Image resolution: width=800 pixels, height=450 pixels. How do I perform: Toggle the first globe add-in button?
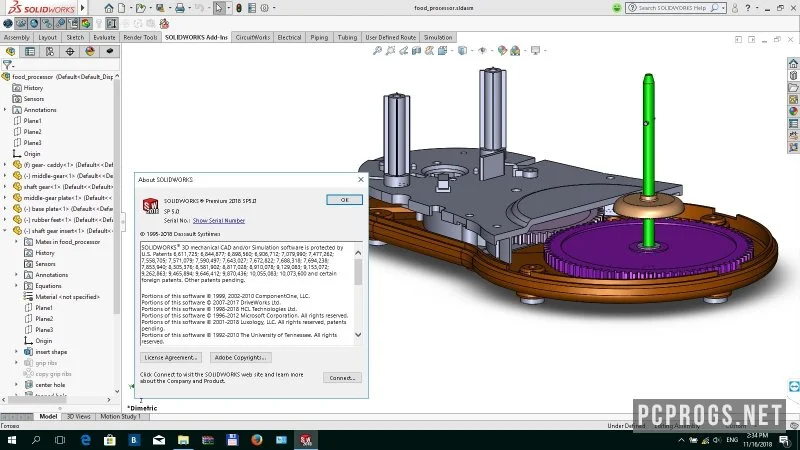point(8,23)
